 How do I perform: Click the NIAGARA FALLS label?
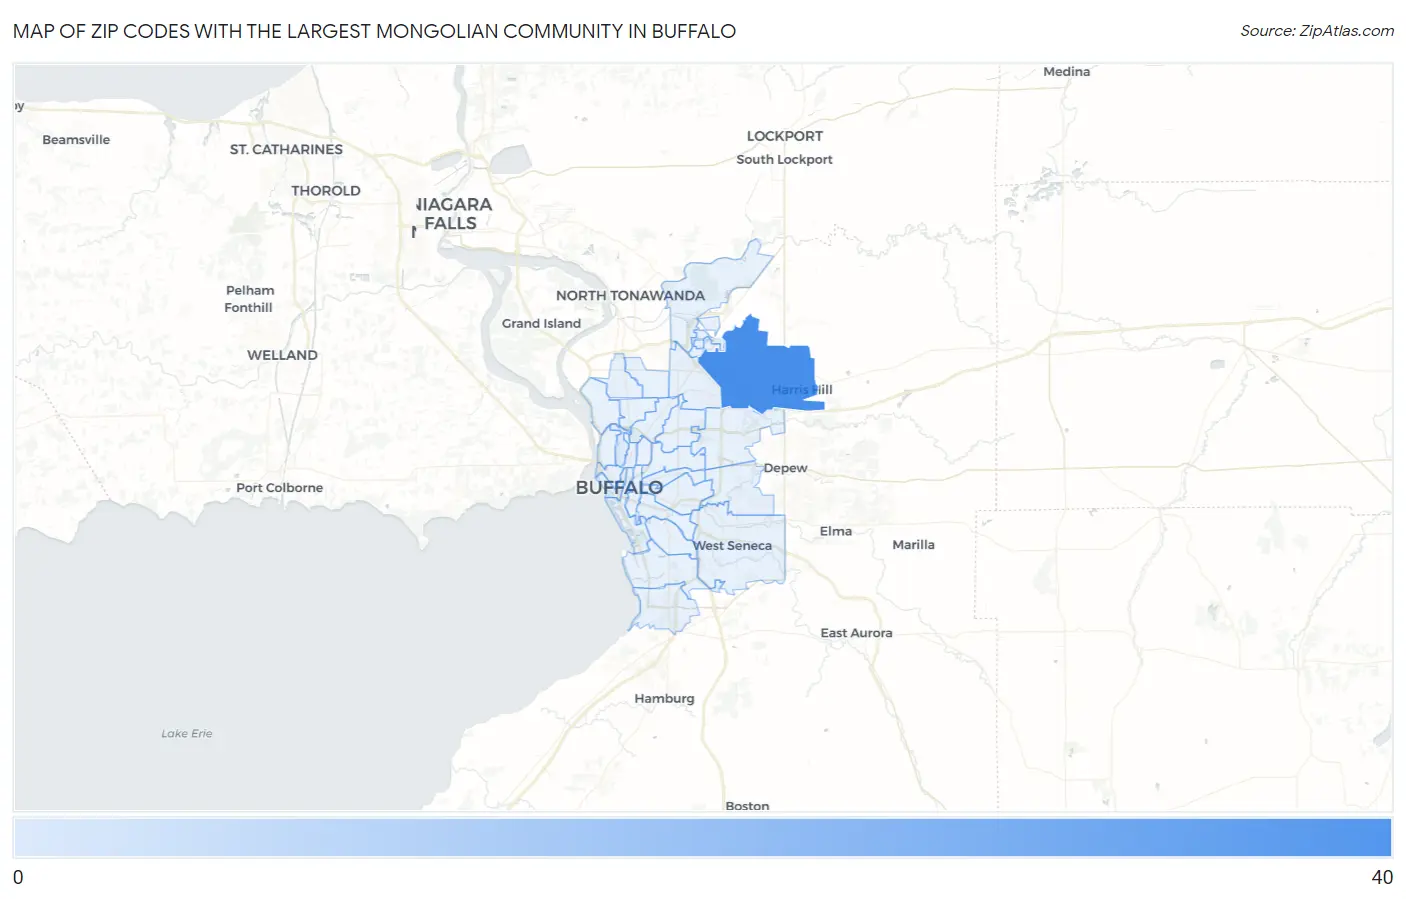pos(452,214)
